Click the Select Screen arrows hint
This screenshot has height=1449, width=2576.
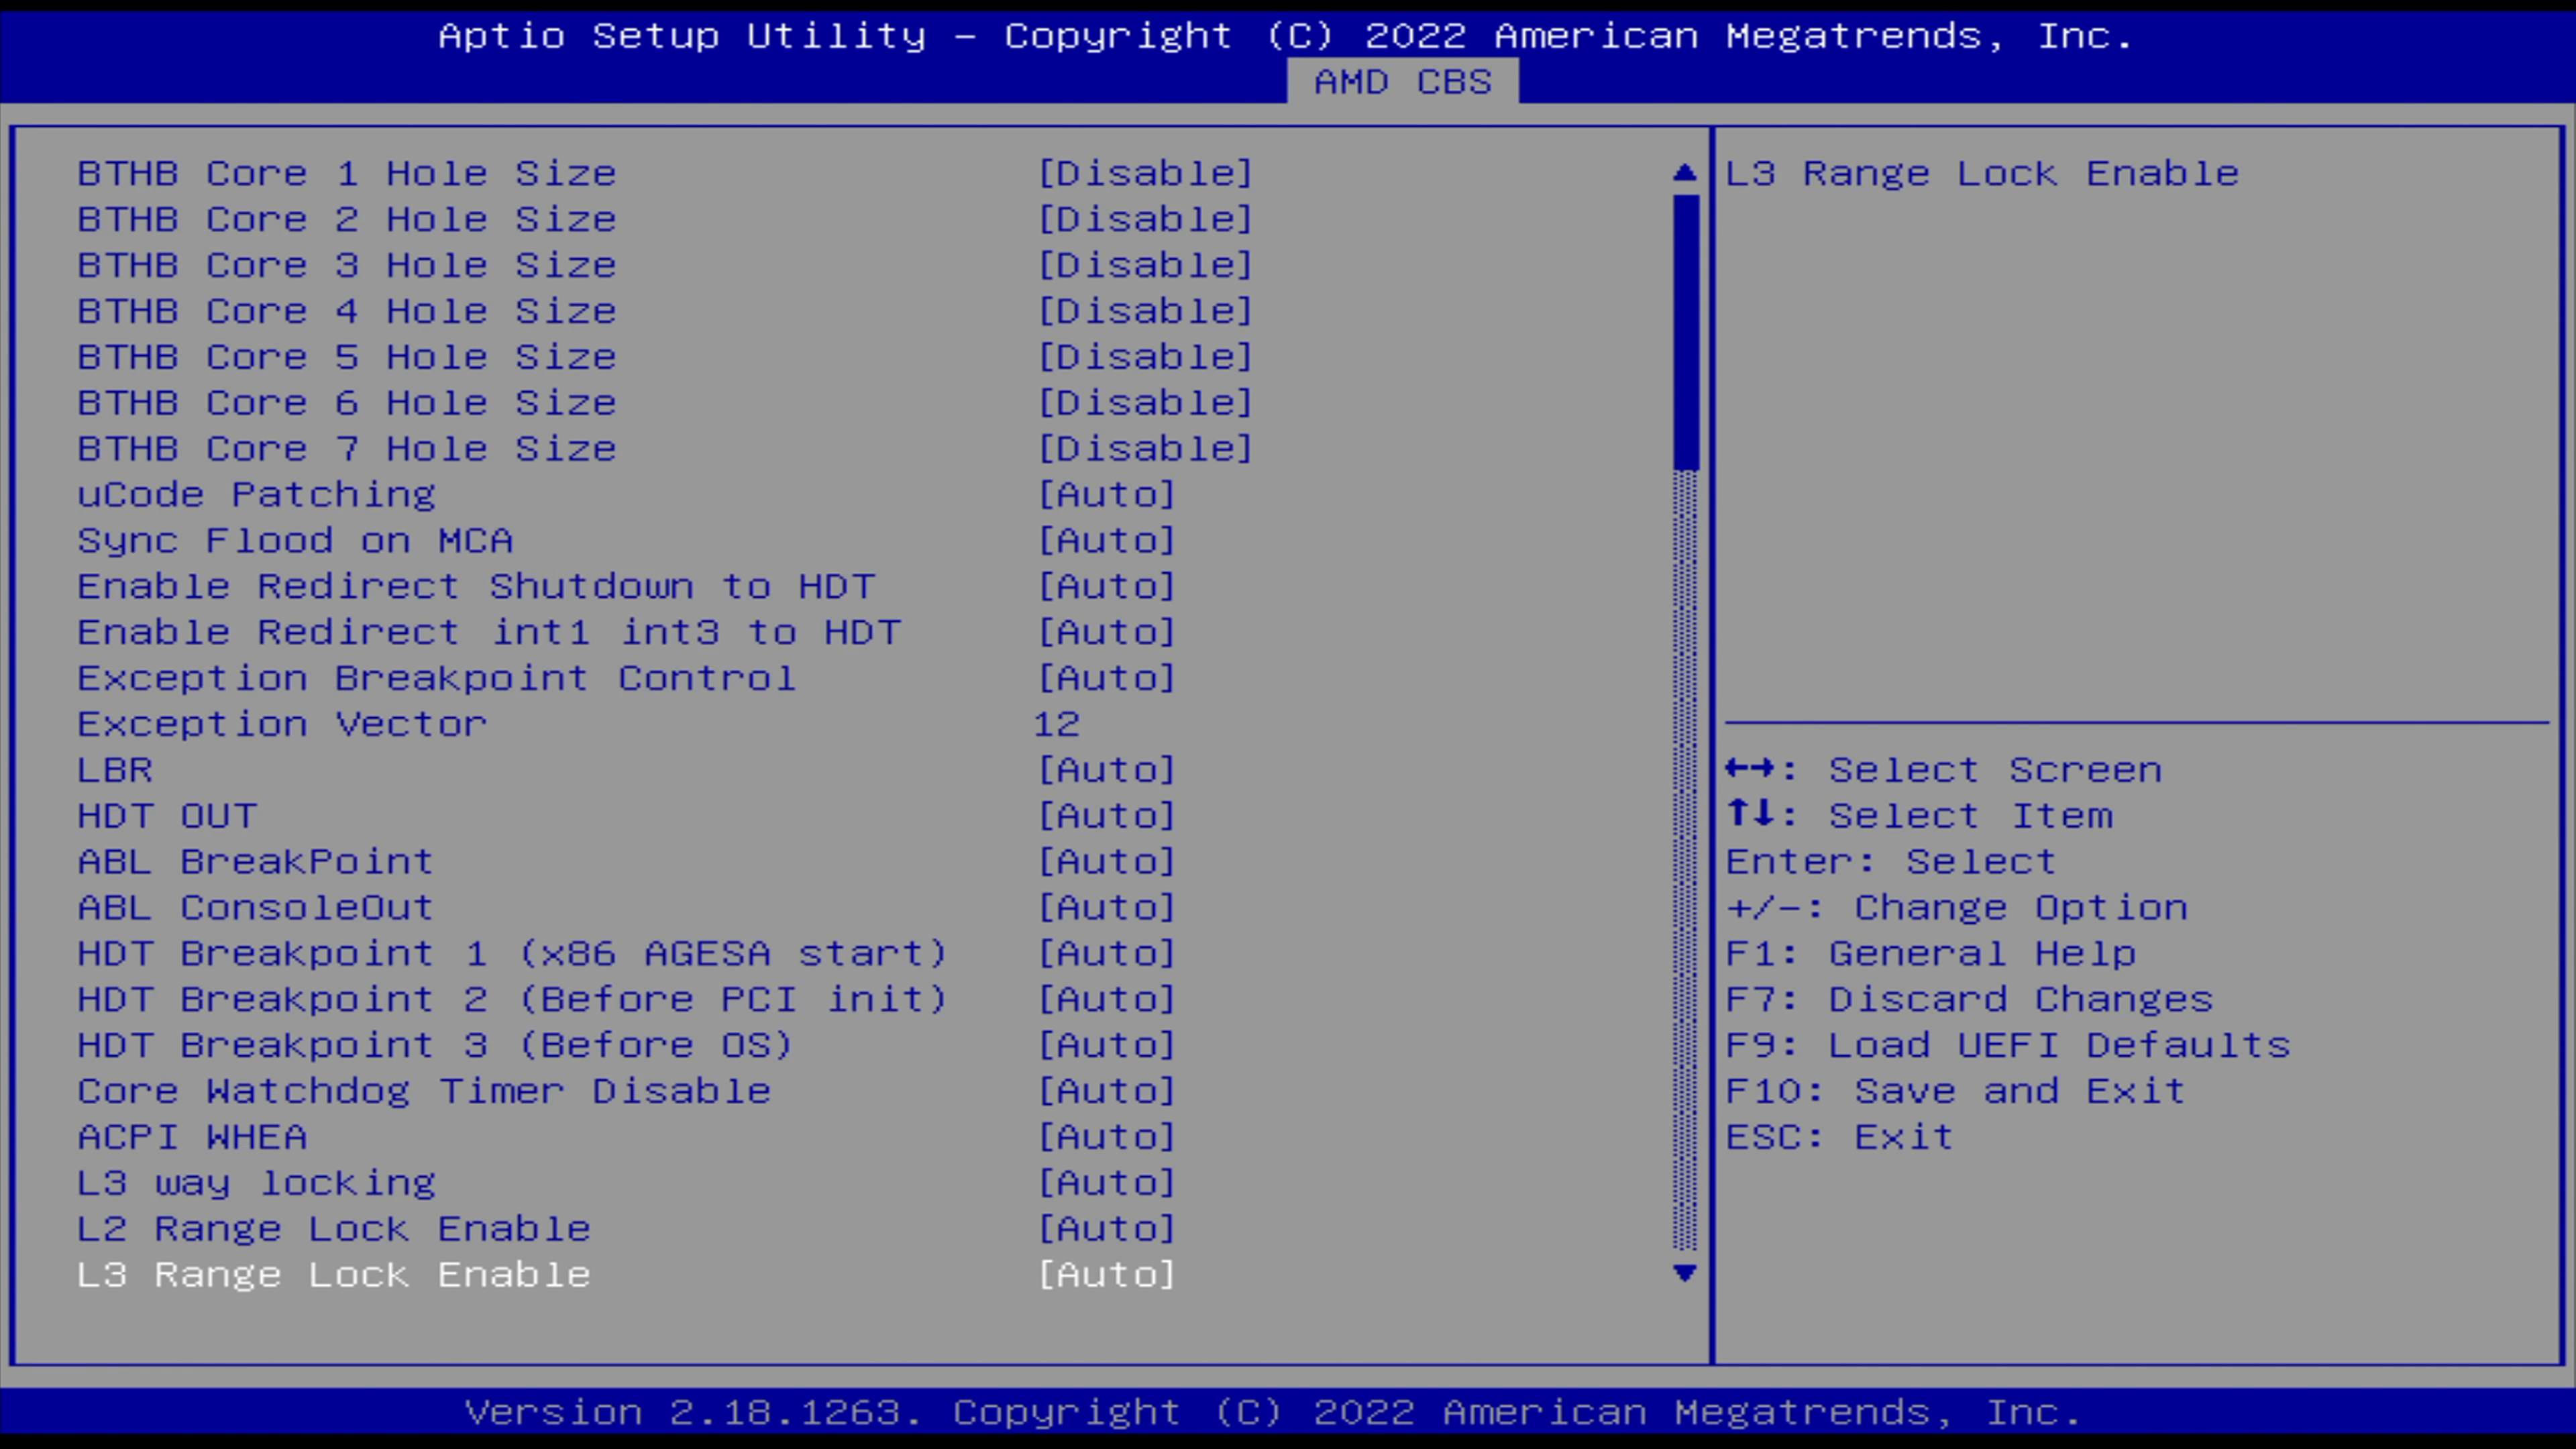[x=1944, y=771]
